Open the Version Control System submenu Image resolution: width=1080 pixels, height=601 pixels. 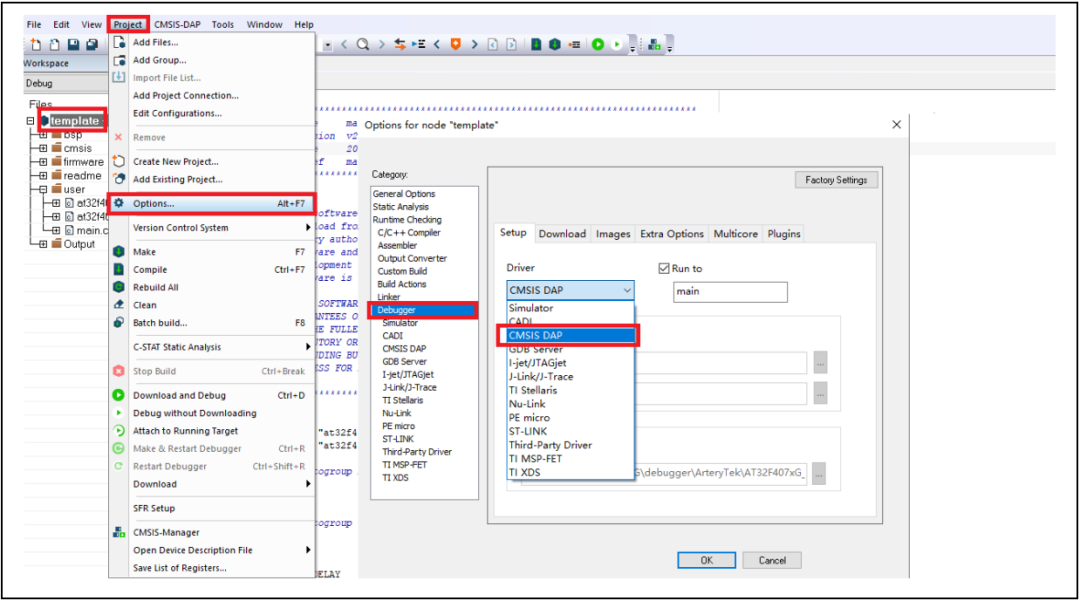pyautogui.click(x=212, y=228)
